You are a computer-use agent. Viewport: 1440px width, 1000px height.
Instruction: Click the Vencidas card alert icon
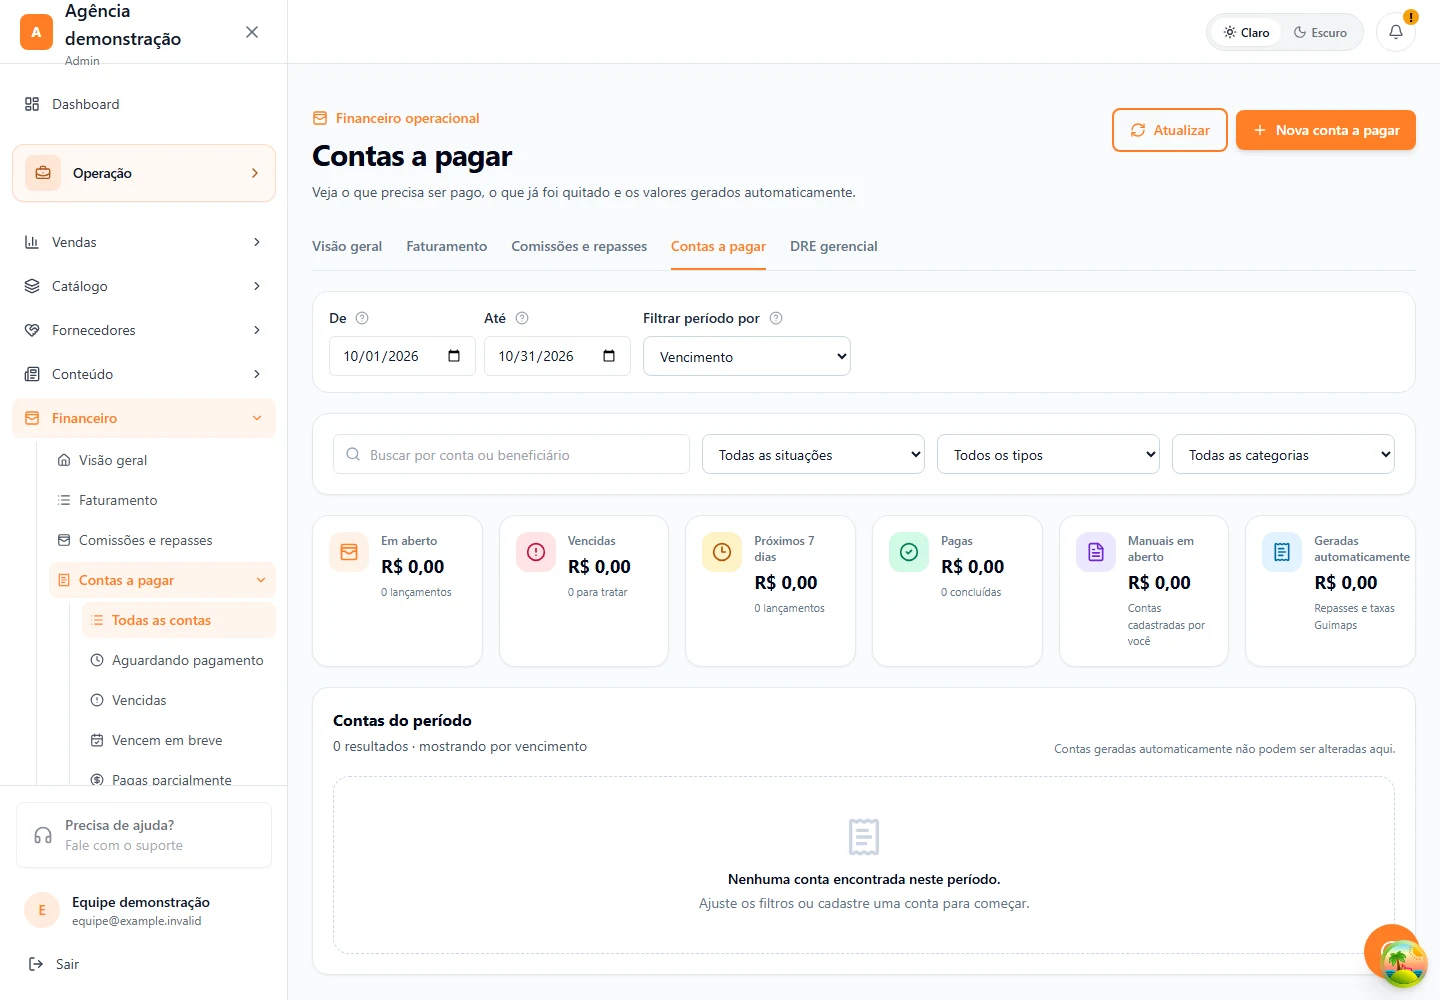click(x=536, y=552)
